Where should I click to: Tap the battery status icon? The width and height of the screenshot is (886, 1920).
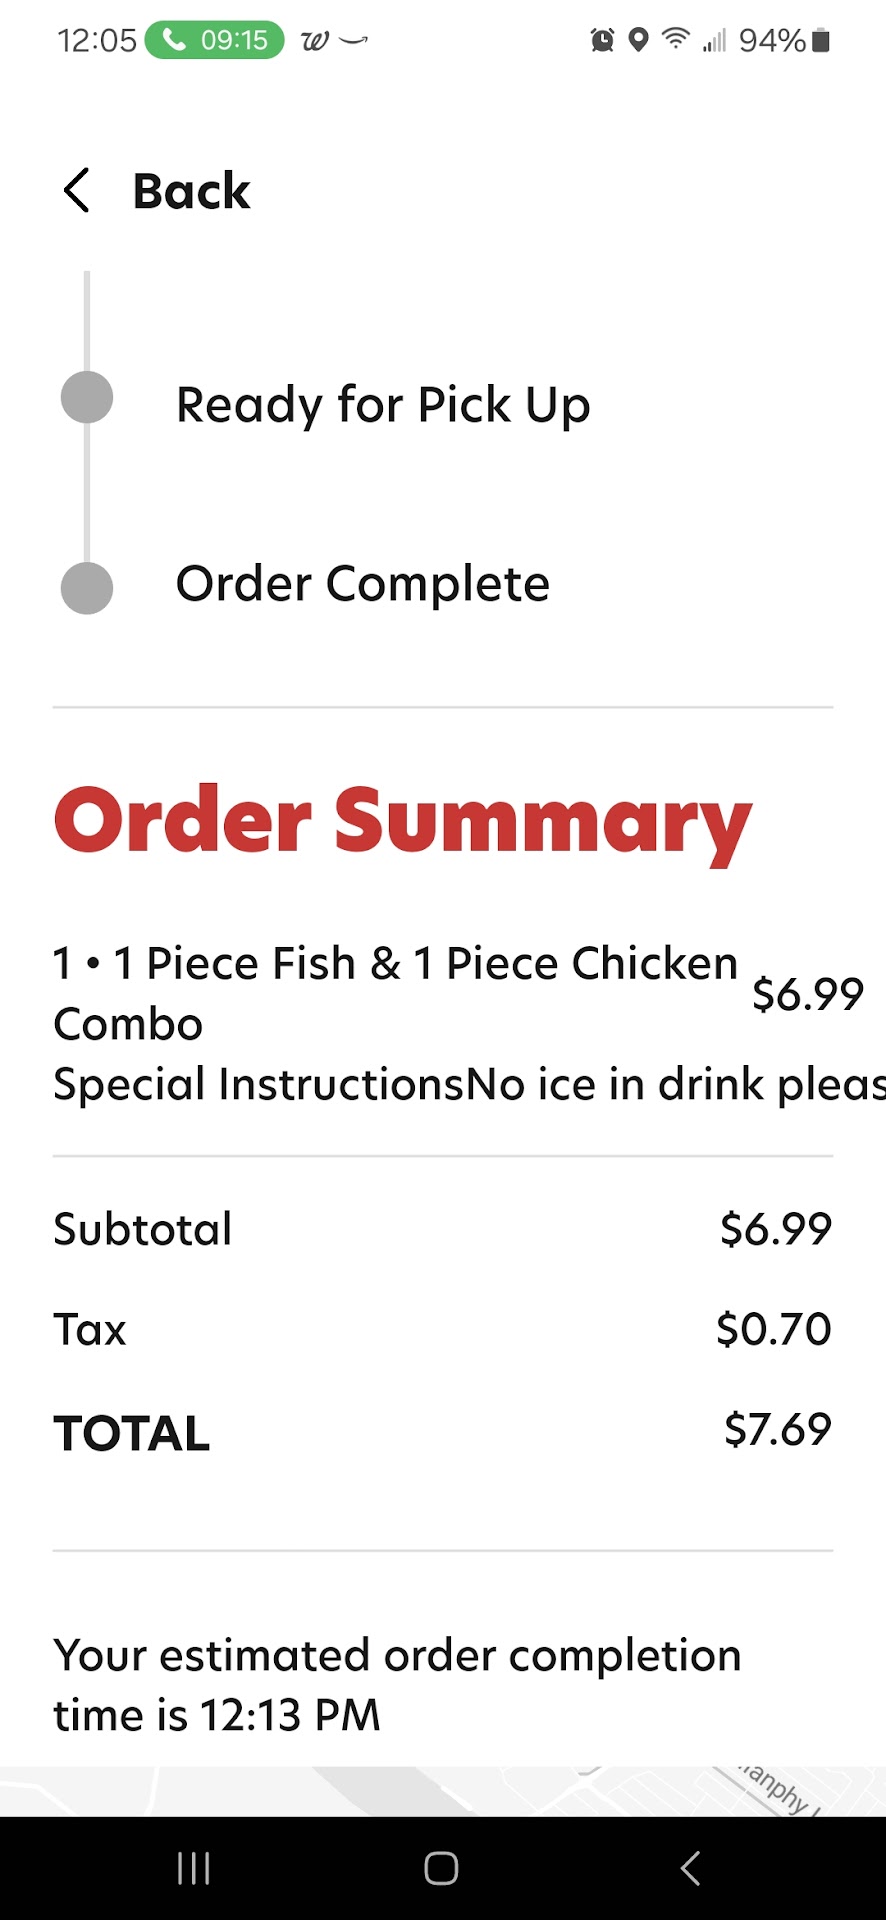pyautogui.click(x=821, y=40)
